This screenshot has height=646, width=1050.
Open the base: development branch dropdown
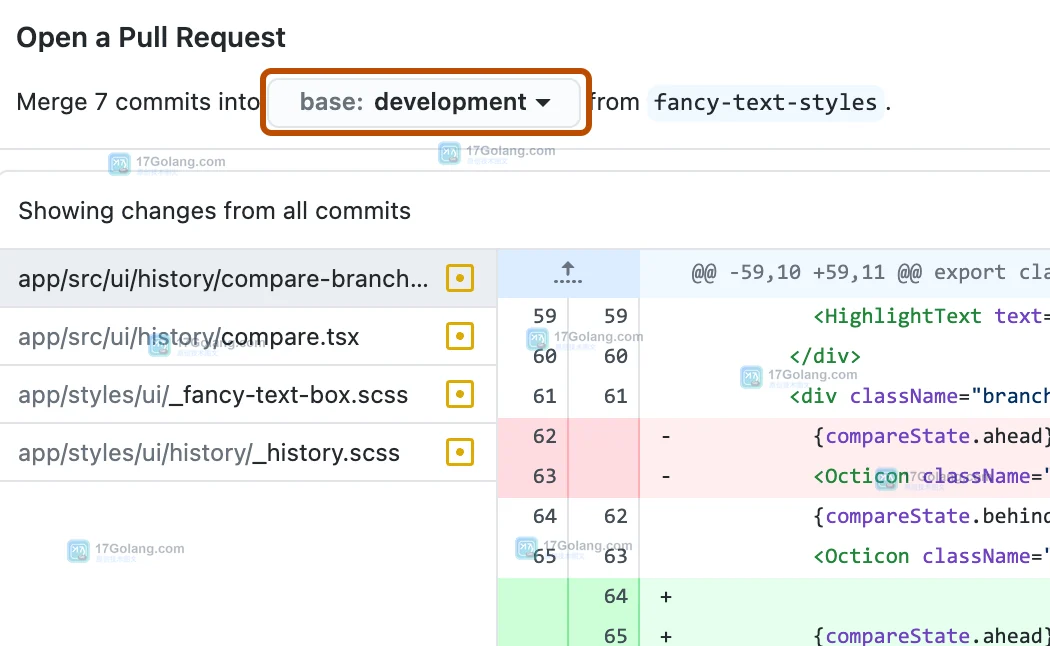[424, 102]
